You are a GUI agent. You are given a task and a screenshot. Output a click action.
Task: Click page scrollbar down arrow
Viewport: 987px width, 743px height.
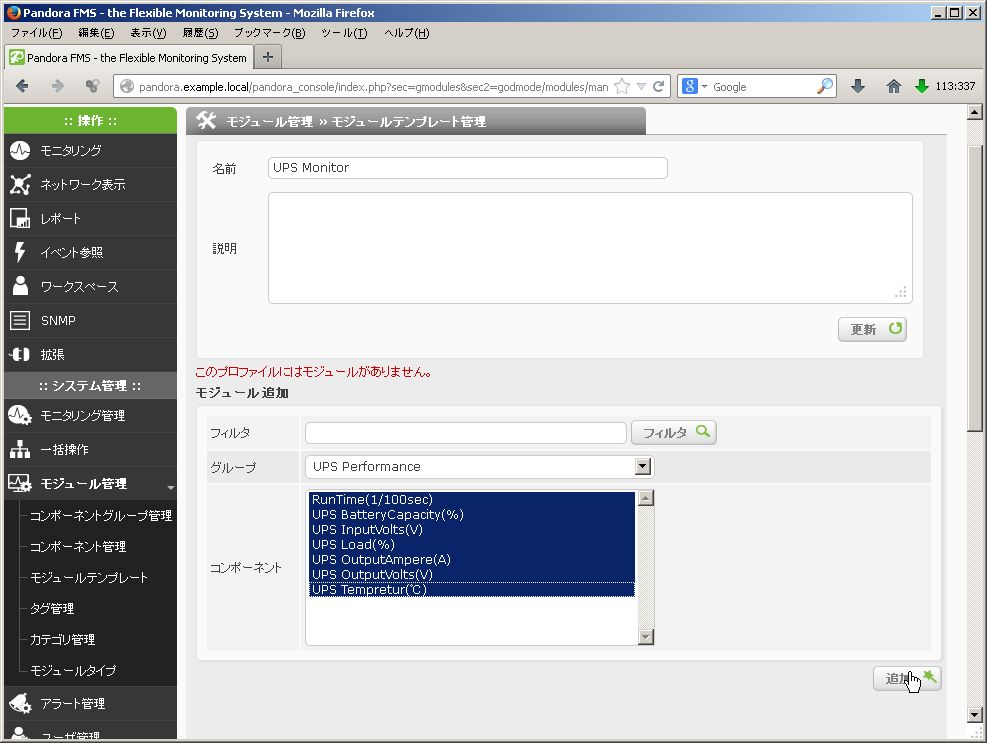pyautogui.click(x=974, y=715)
